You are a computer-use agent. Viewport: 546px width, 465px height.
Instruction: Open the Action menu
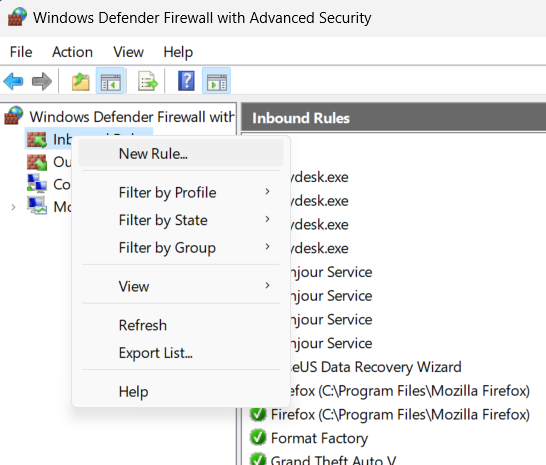coord(72,52)
